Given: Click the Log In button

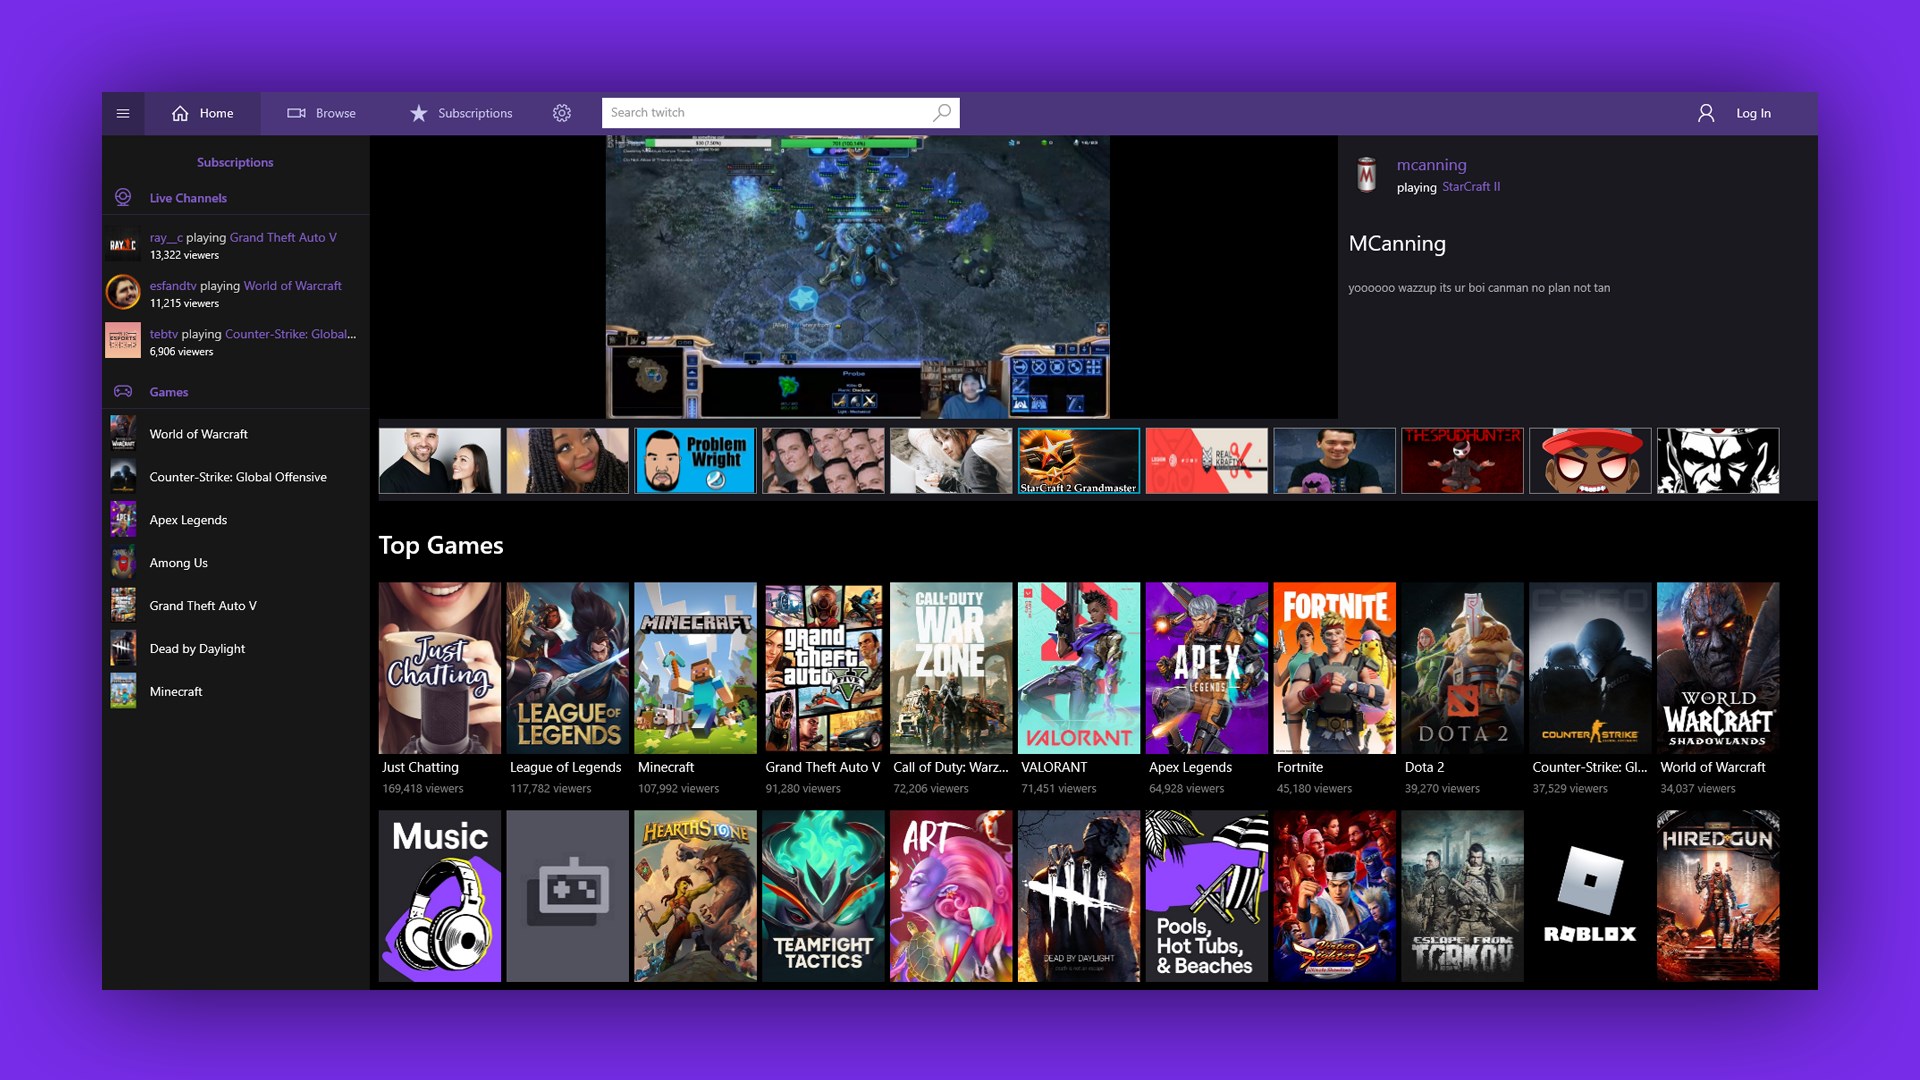Looking at the screenshot, I should tap(1753, 113).
